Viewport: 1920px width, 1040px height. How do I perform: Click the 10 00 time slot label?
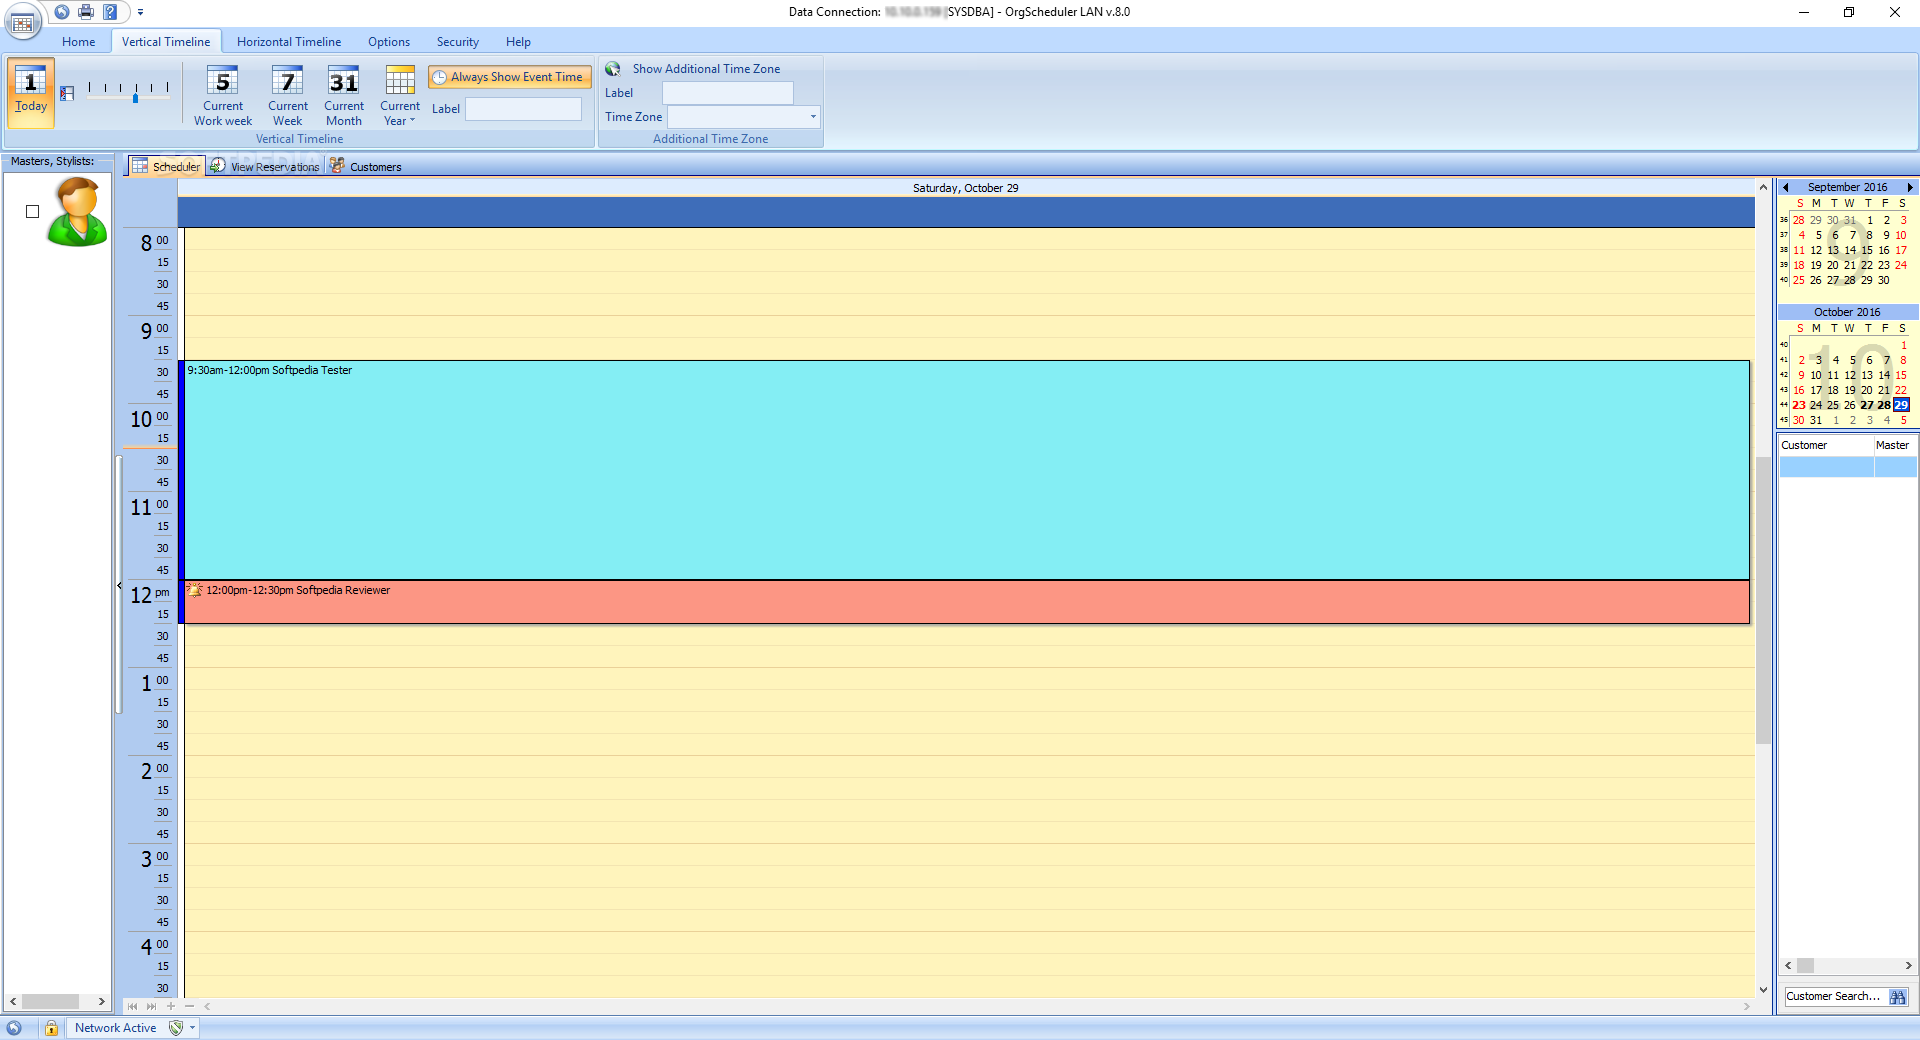(x=149, y=418)
